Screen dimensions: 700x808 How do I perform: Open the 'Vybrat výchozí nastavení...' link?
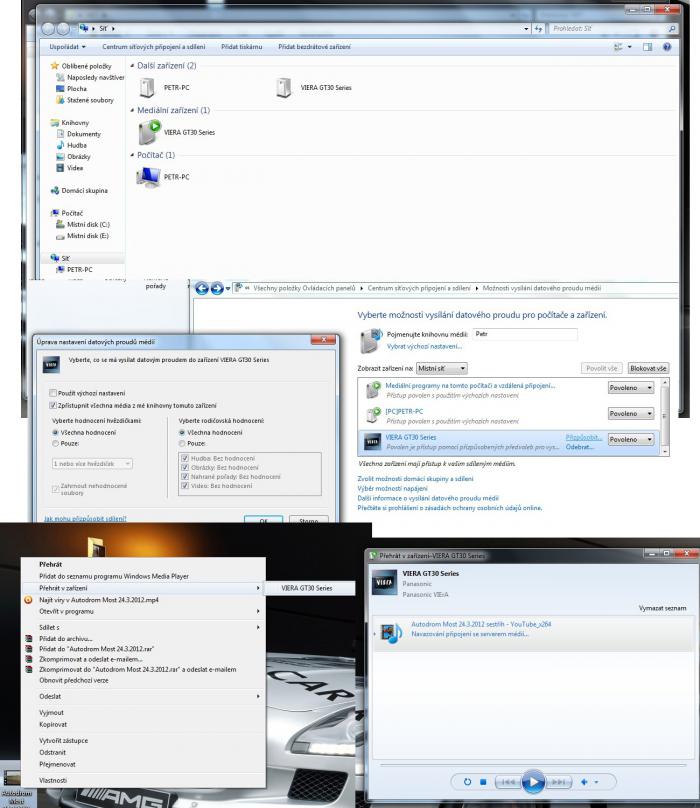click(x=424, y=347)
